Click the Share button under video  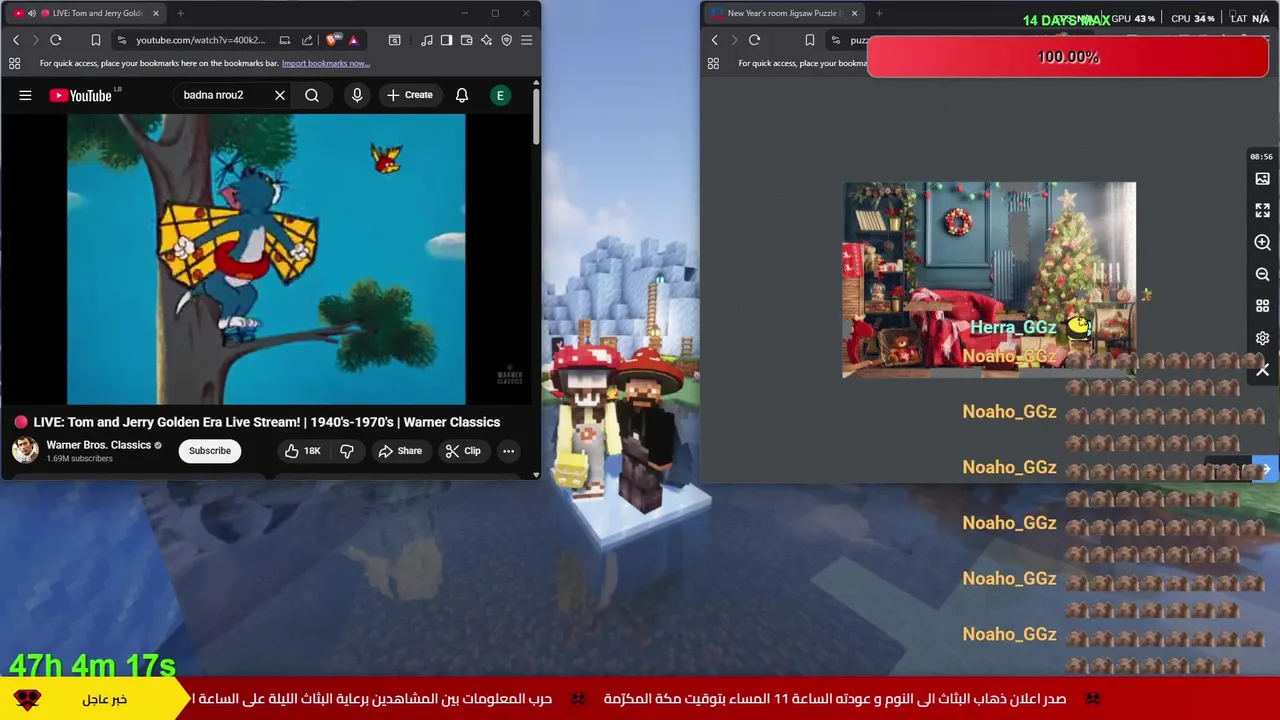point(400,451)
